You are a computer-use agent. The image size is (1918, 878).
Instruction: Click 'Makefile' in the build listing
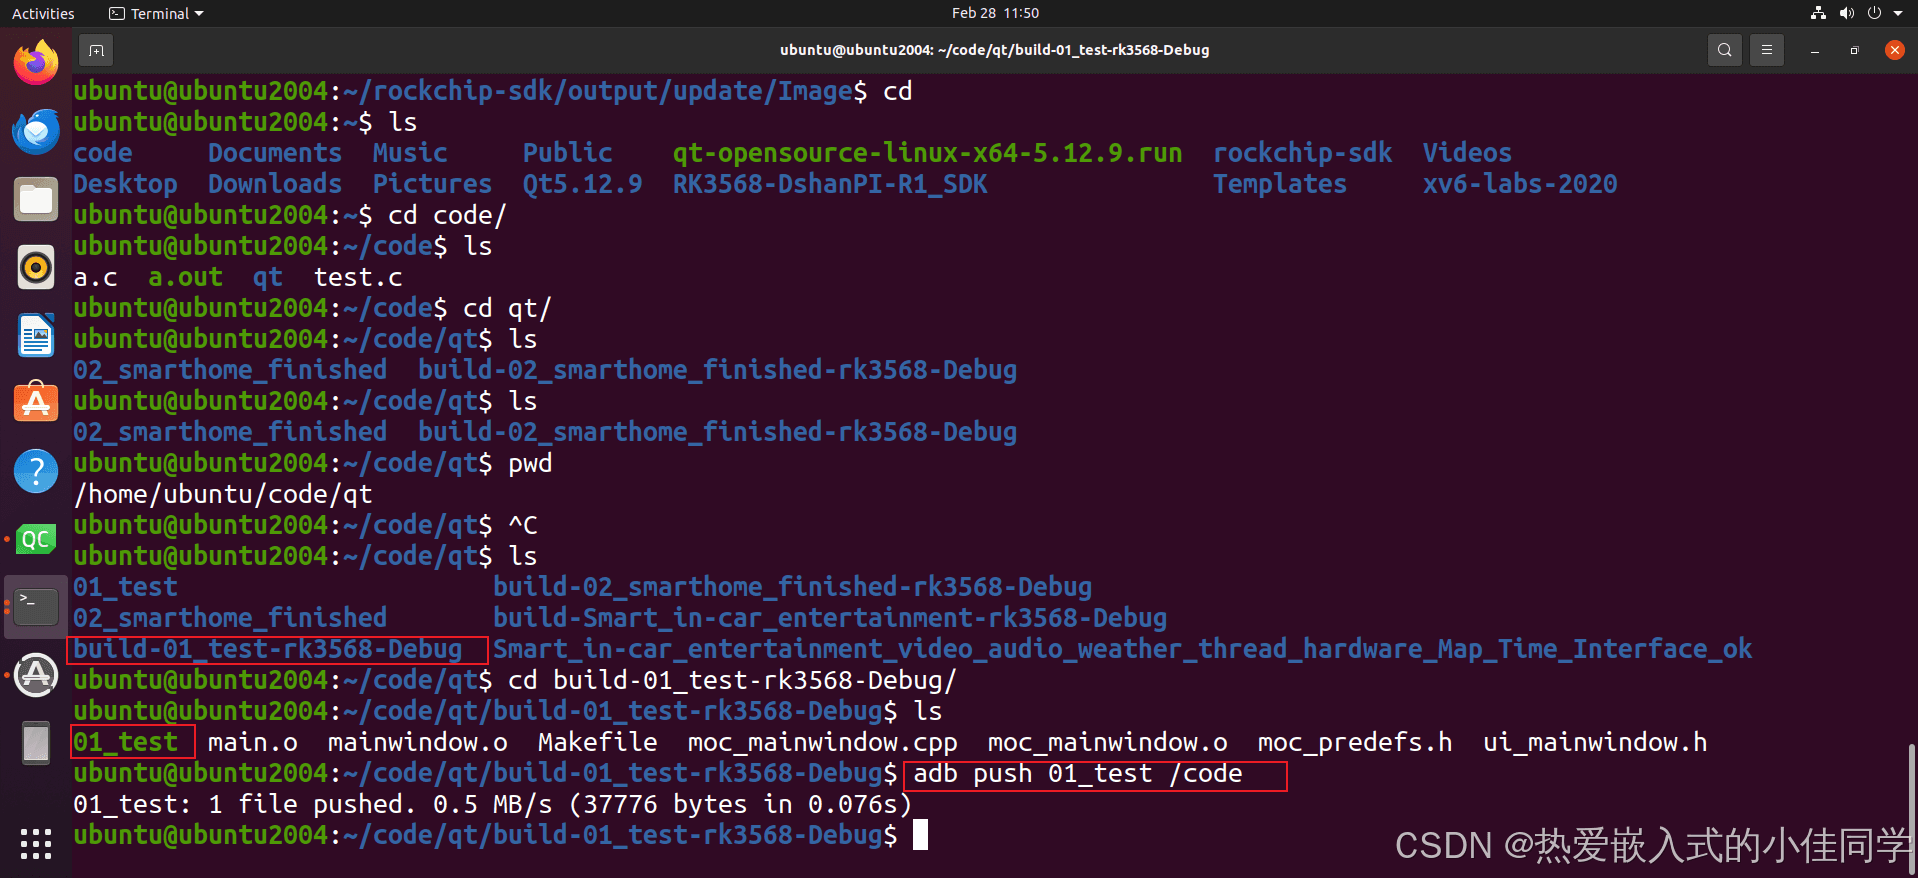point(597,742)
